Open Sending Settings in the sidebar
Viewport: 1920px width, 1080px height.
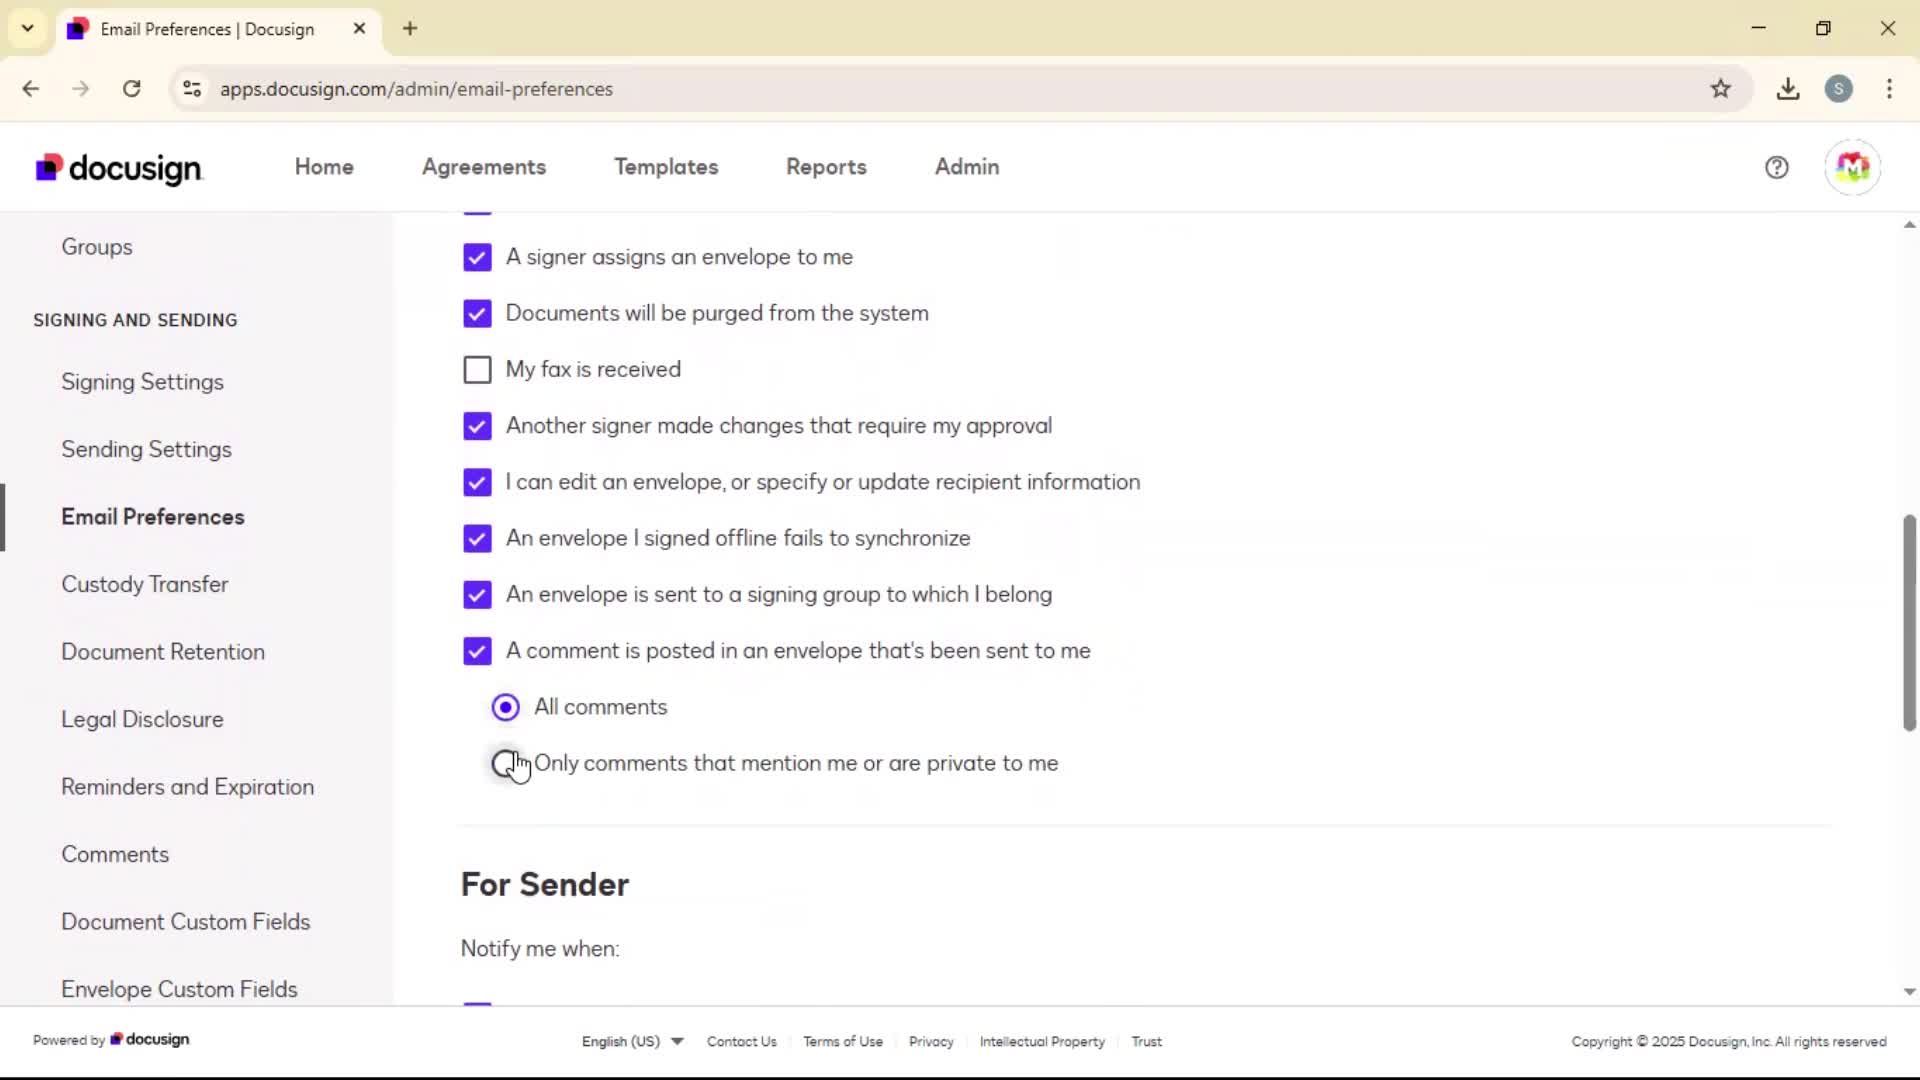pos(146,449)
